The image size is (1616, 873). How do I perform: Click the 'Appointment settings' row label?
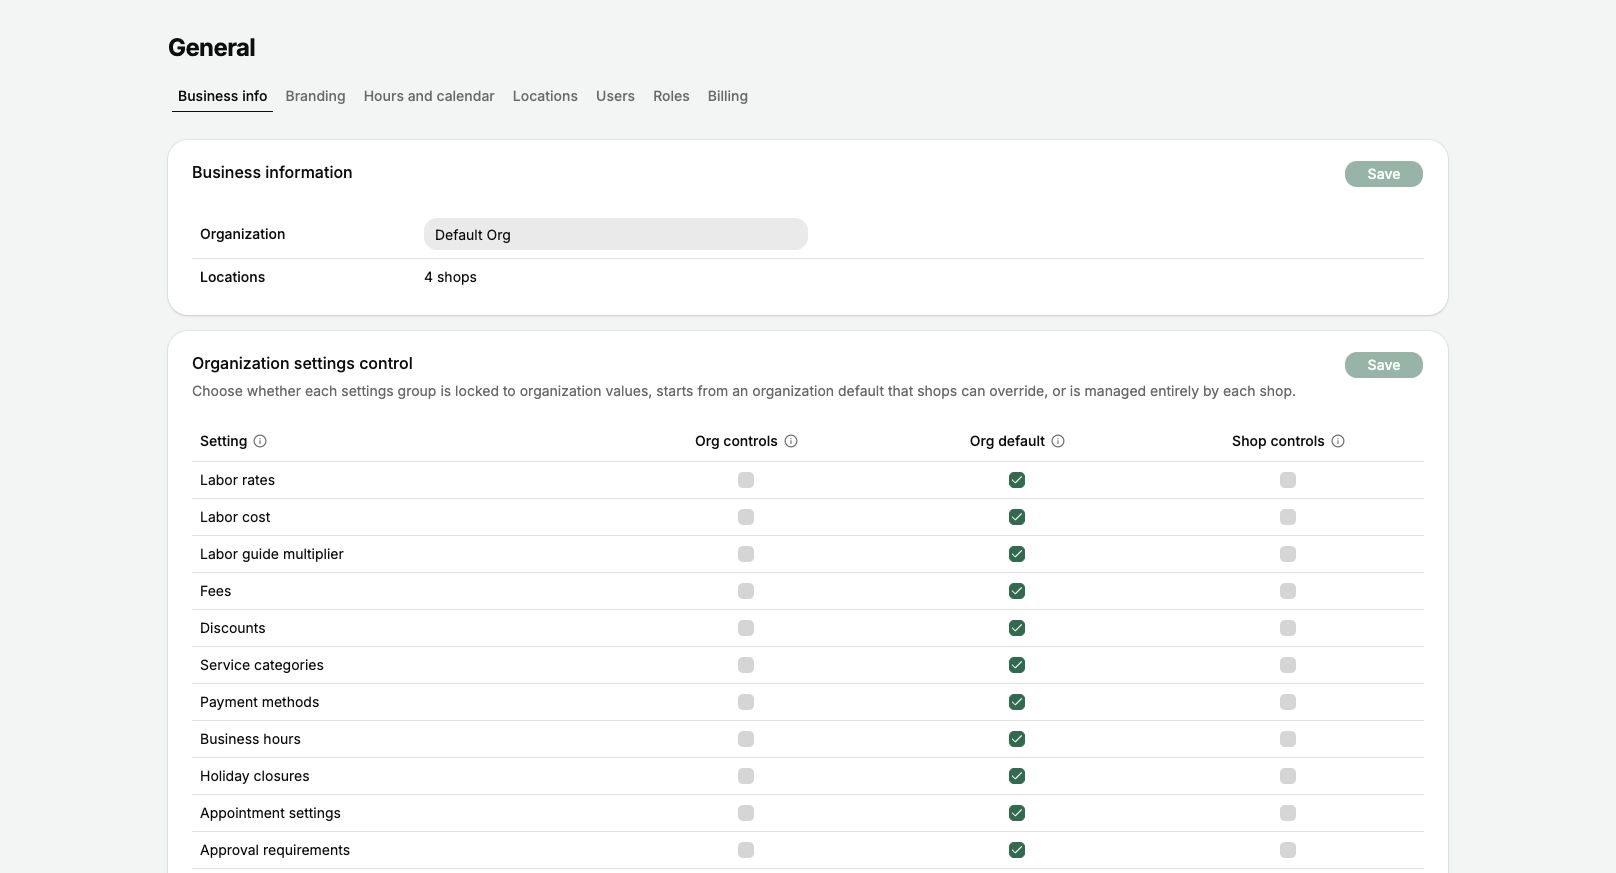(270, 813)
